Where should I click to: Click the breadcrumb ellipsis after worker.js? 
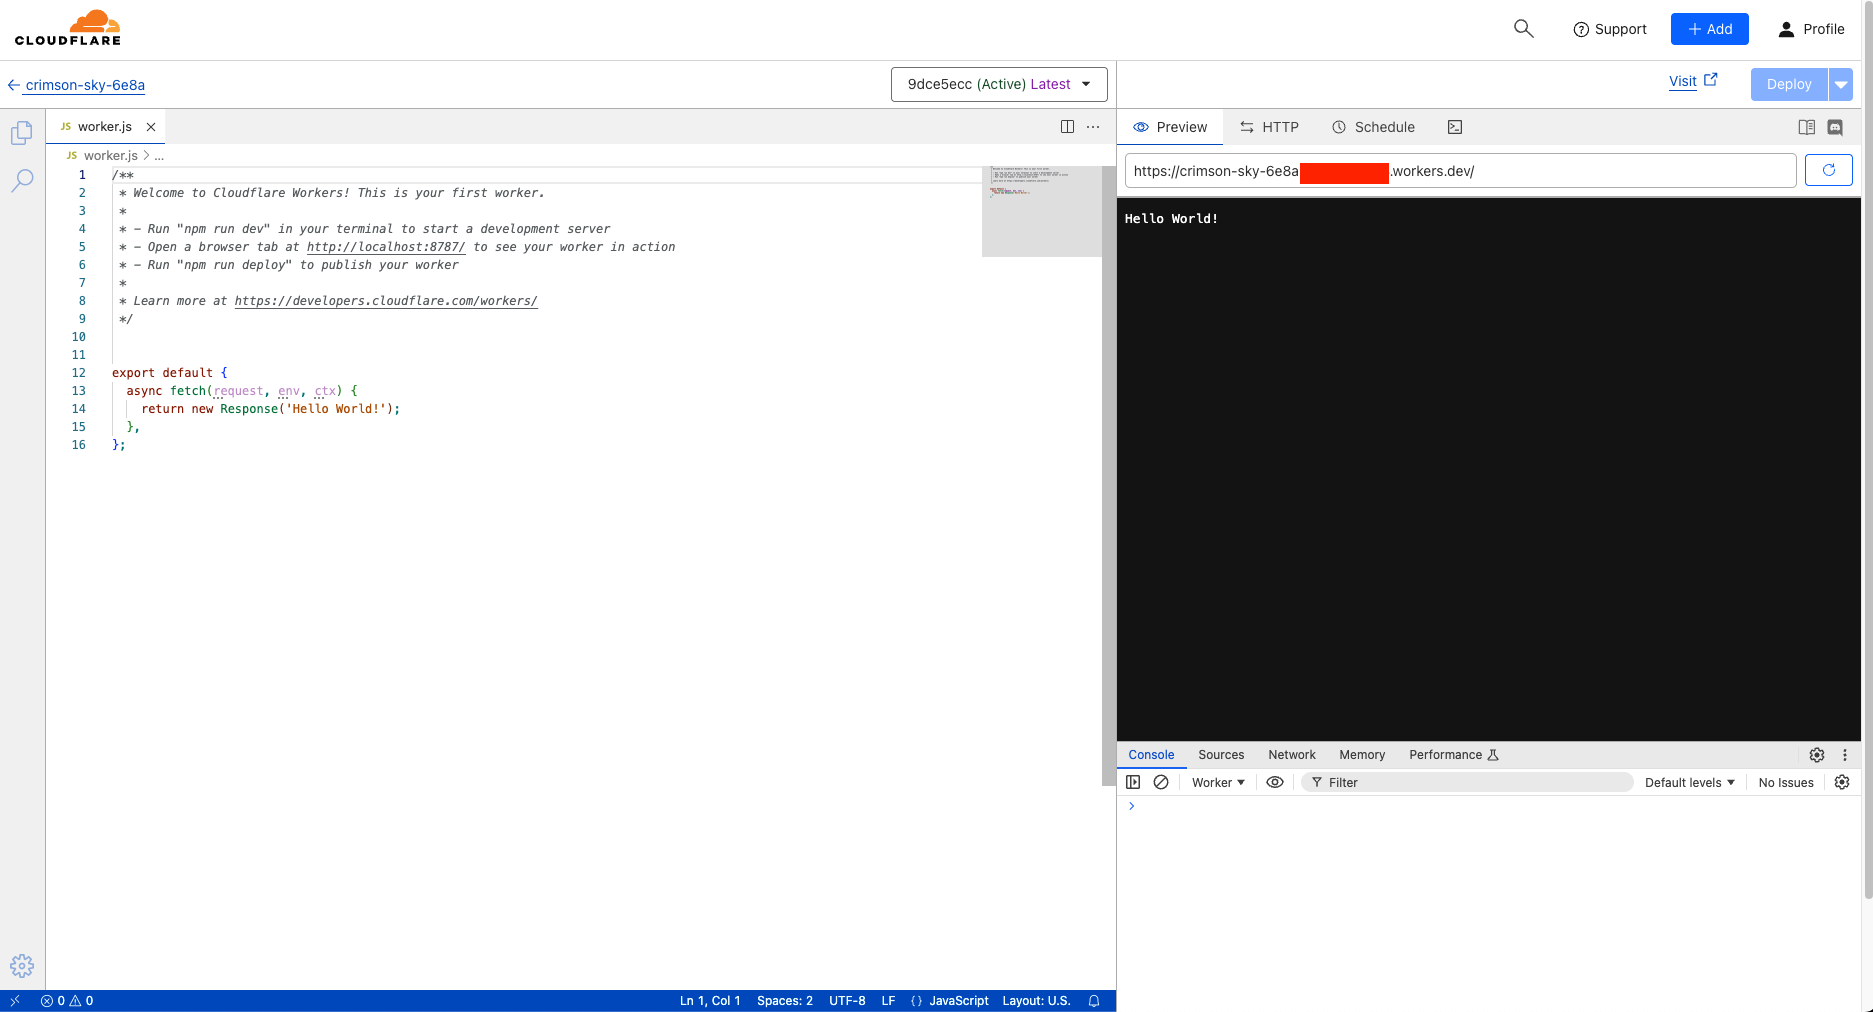coord(159,156)
